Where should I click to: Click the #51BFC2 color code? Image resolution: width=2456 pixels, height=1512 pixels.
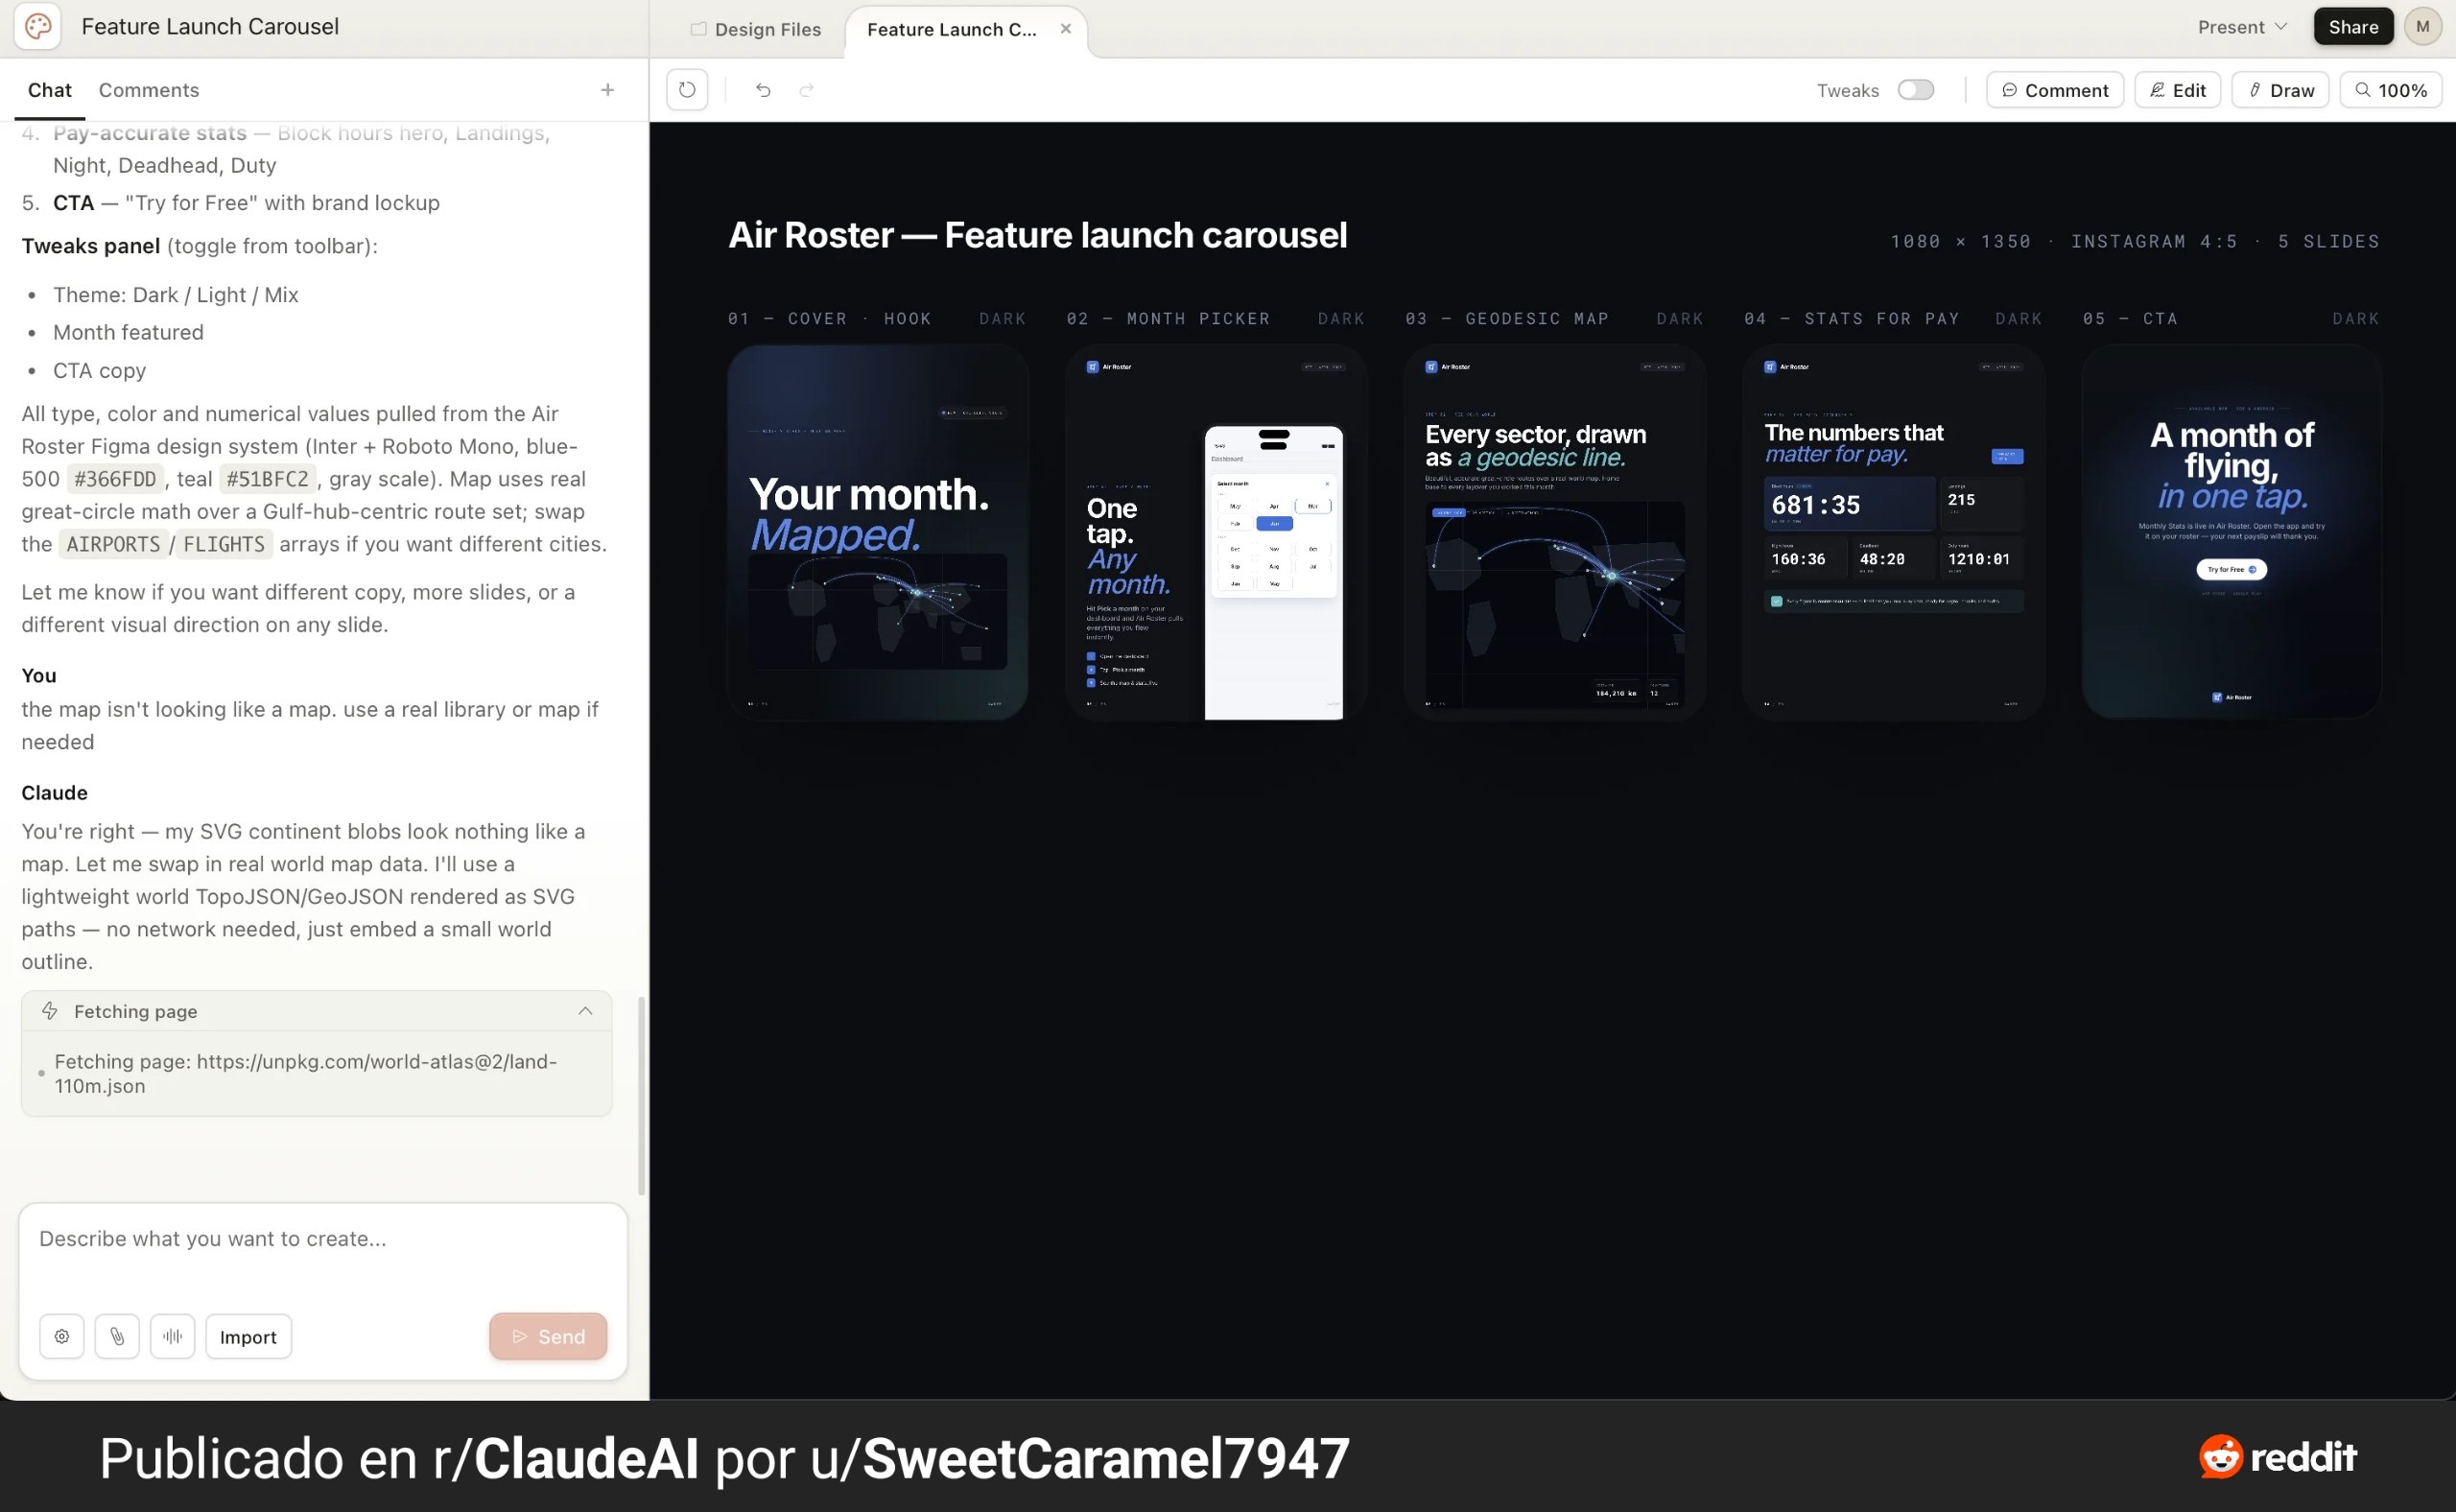[x=267, y=479]
